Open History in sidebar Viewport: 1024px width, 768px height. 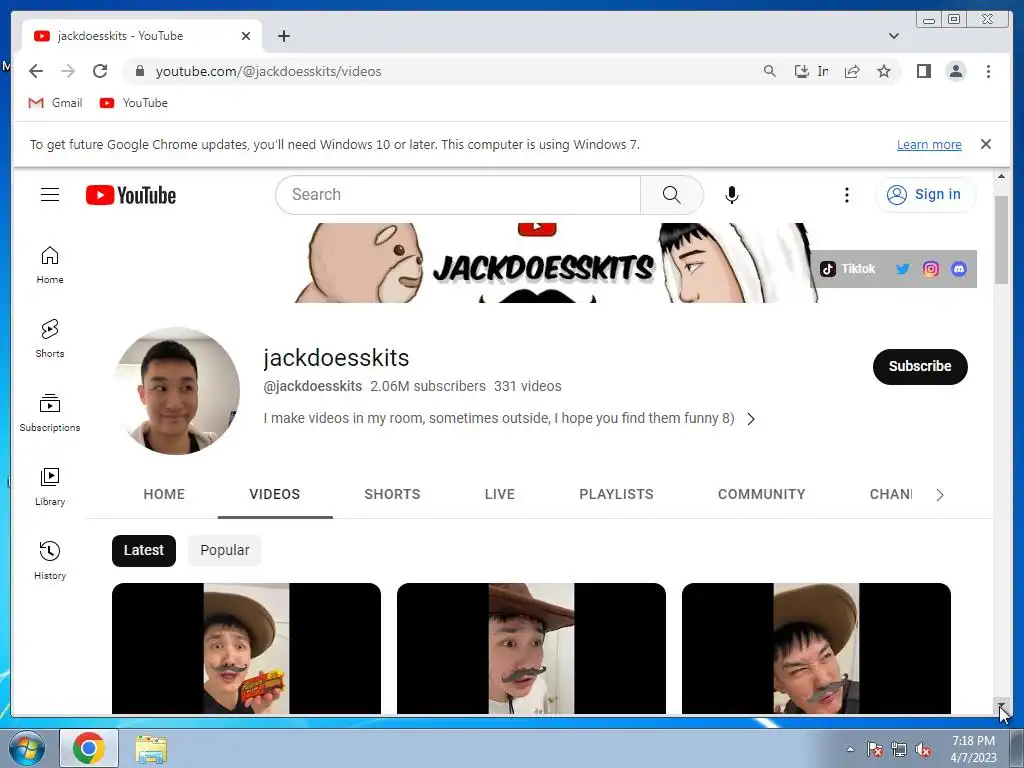coord(50,560)
